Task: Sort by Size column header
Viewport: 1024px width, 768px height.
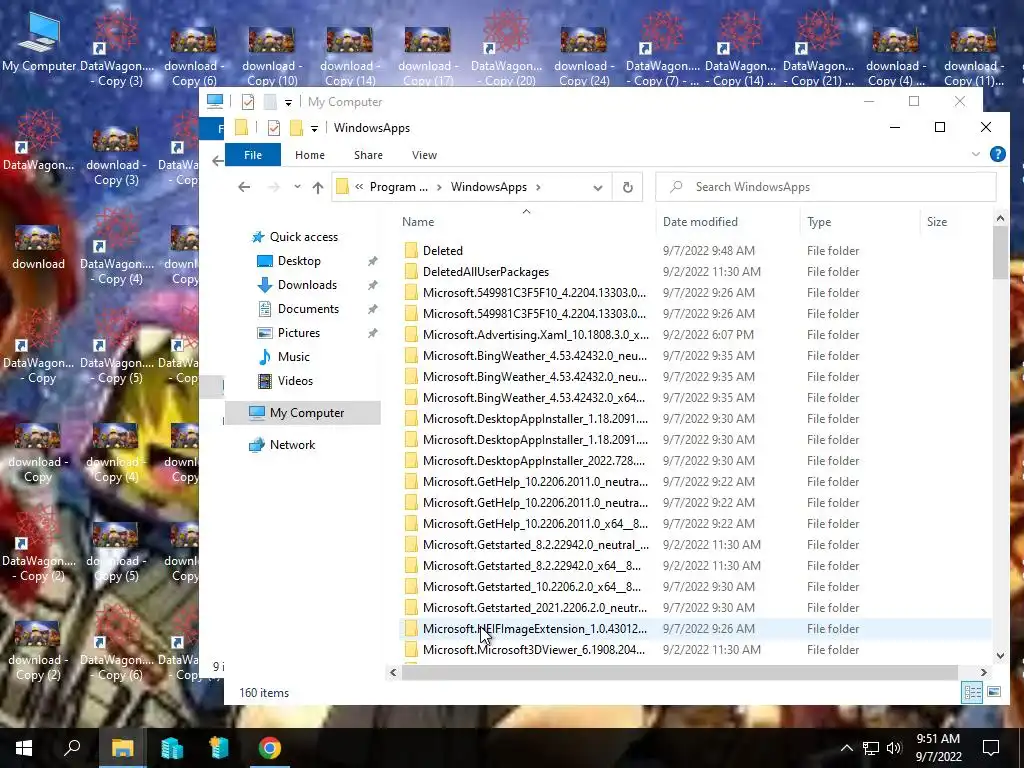Action: [x=955, y=222]
